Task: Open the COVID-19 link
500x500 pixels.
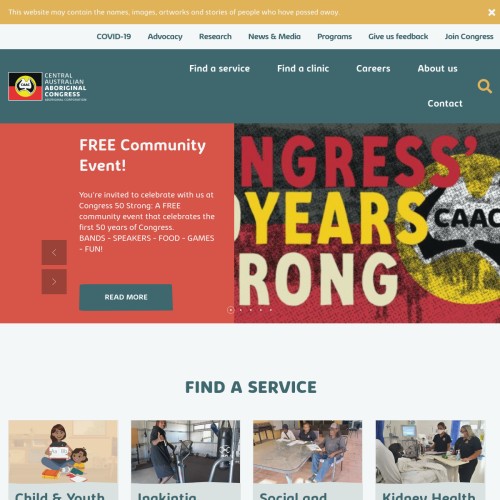Action: point(114,37)
